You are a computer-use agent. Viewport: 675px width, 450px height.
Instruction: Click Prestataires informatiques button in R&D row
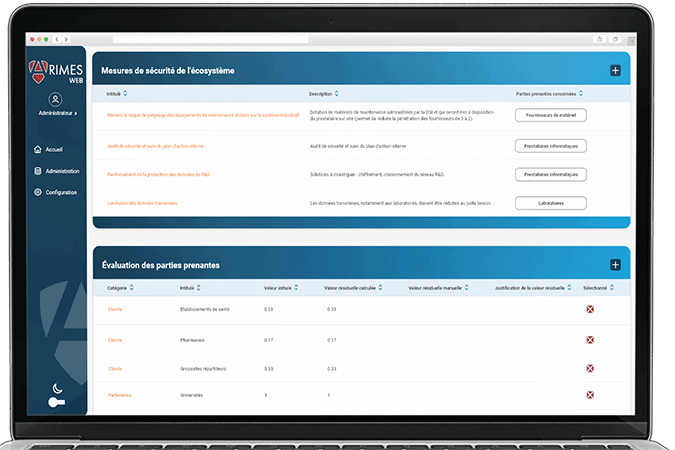click(x=551, y=174)
